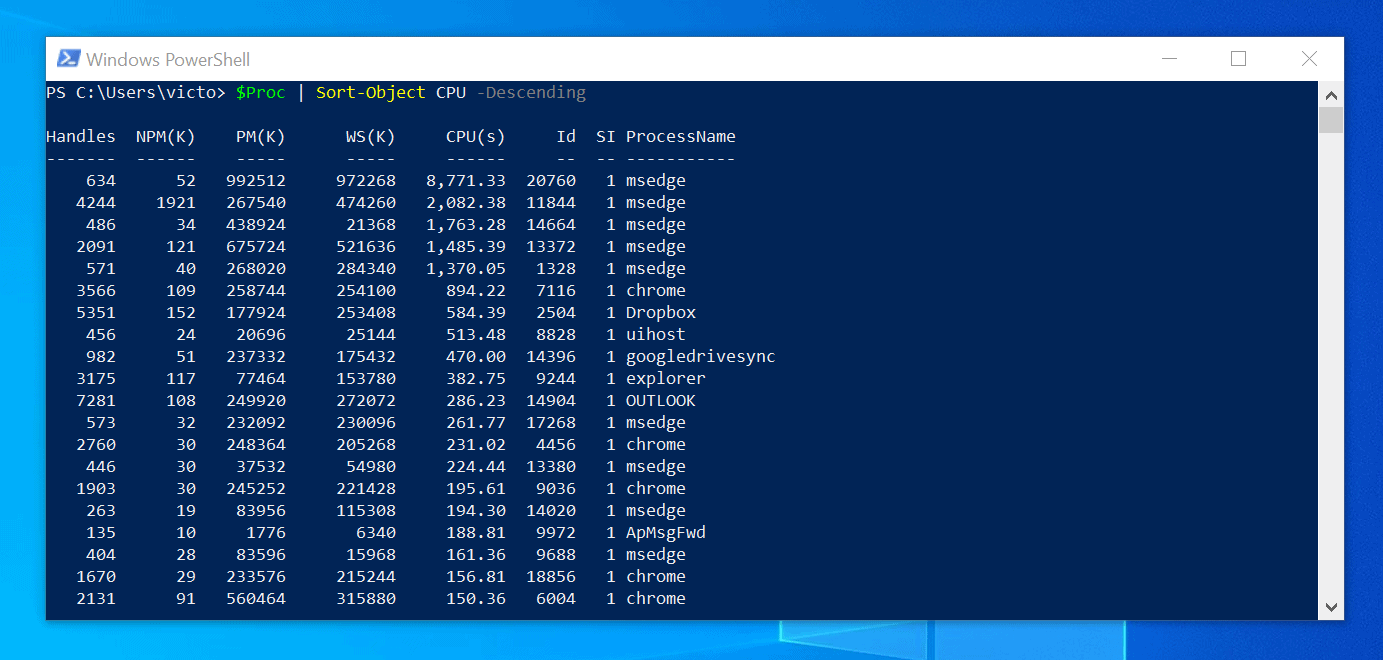Select the Id value 17268

[551, 423]
